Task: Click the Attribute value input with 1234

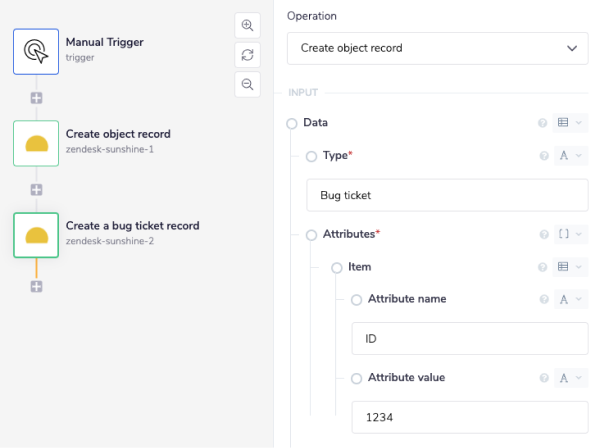Action: coord(469,417)
